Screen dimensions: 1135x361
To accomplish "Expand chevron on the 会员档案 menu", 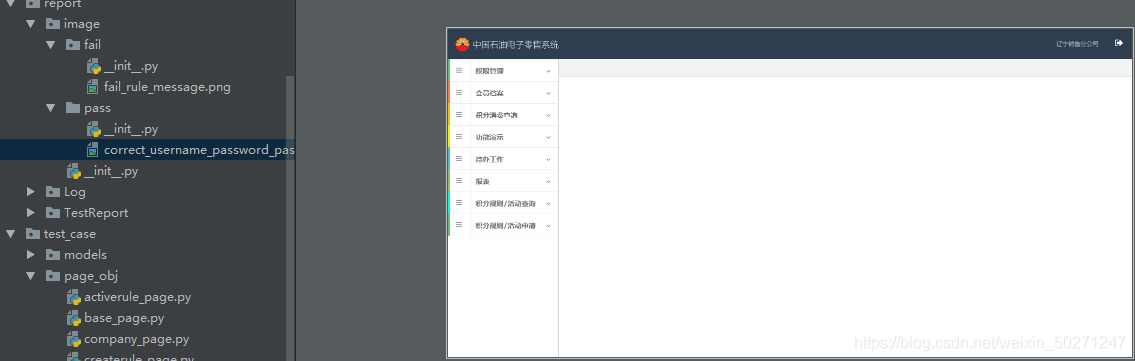I will (548, 93).
